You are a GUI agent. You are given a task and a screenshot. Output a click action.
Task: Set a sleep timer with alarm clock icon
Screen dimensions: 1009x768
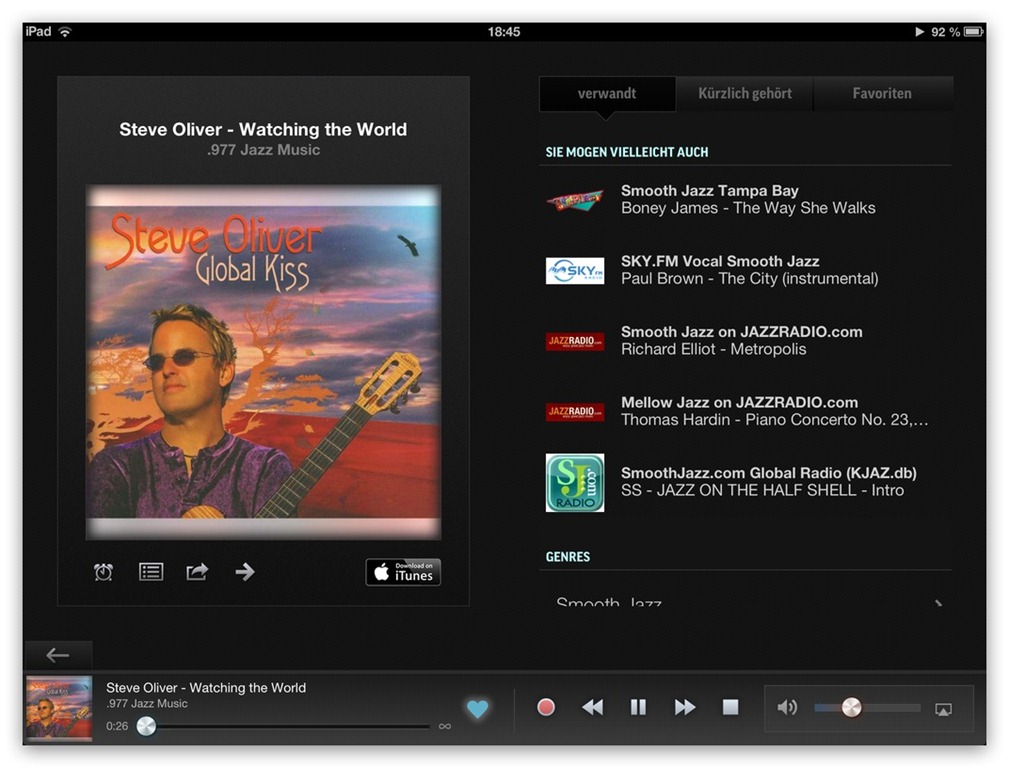pyautogui.click(x=103, y=572)
